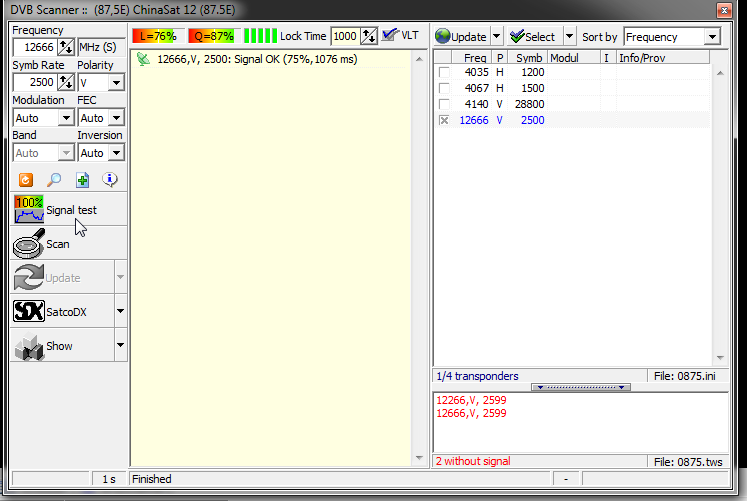Click the Info/Prov column header

tap(663, 58)
